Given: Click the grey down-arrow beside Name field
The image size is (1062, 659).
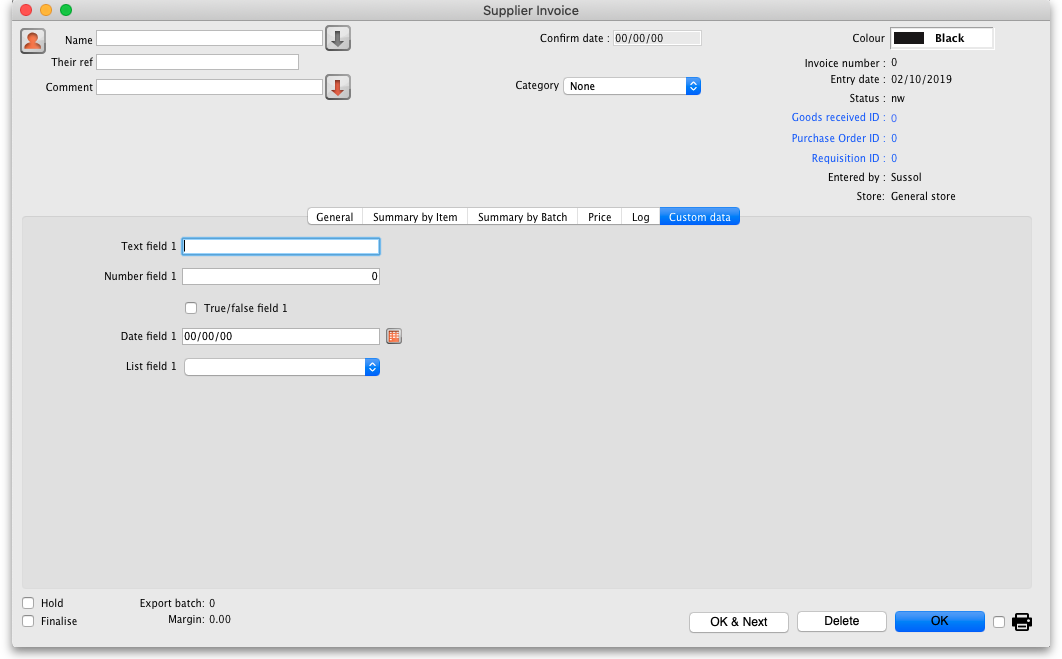Looking at the screenshot, I should coord(337,39).
